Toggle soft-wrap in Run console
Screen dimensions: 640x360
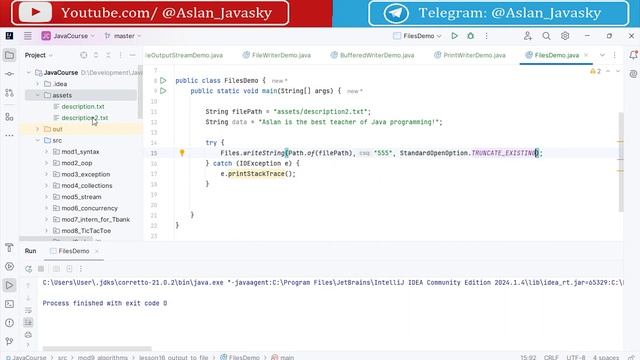click(28, 311)
